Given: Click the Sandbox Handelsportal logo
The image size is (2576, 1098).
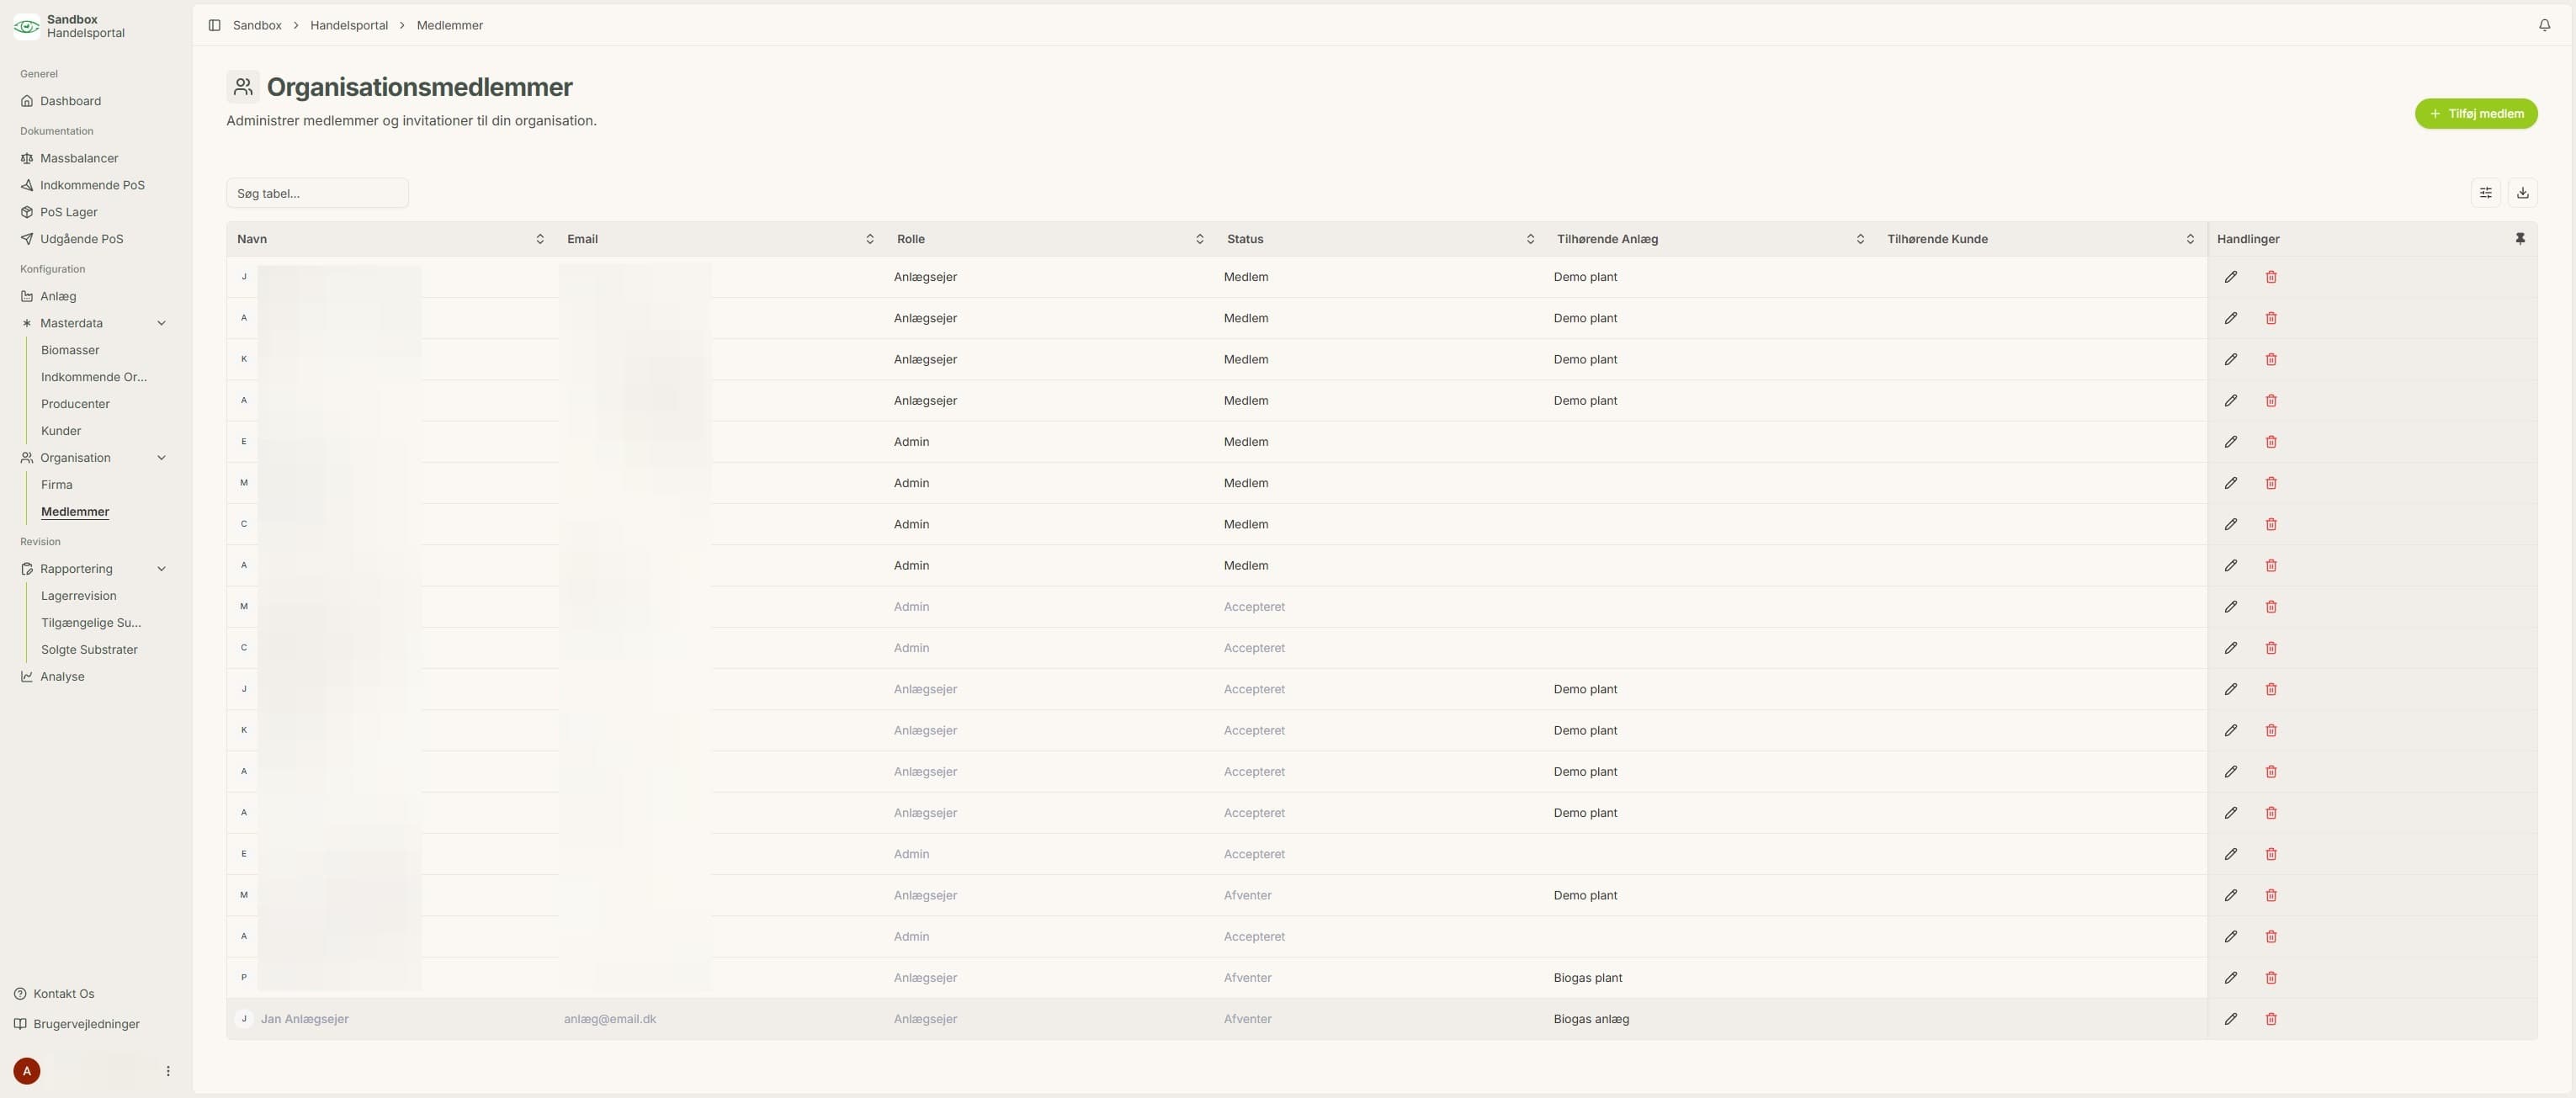Looking at the screenshot, I should [27, 26].
